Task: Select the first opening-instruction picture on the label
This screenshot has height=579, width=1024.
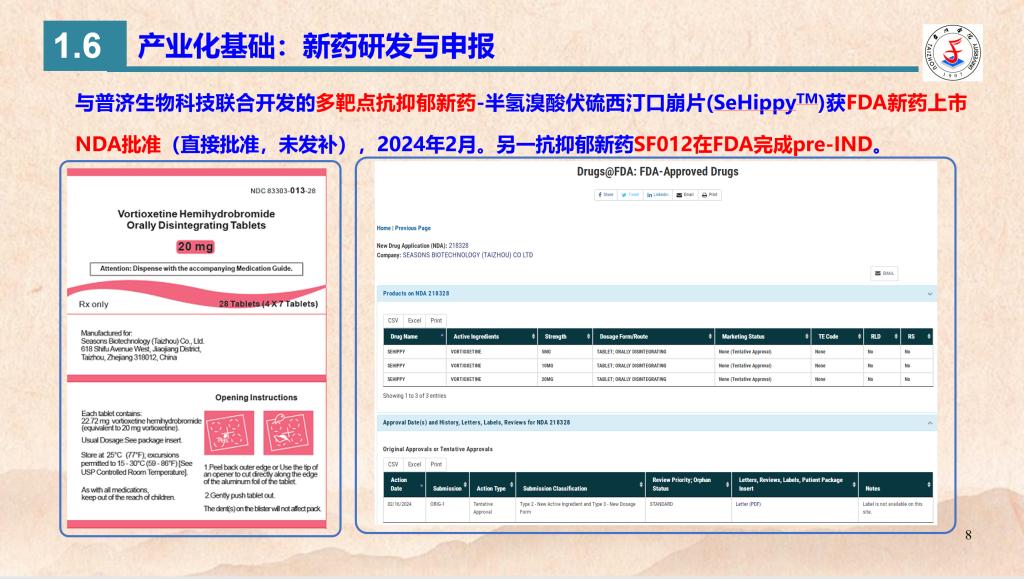Action: tap(229, 432)
